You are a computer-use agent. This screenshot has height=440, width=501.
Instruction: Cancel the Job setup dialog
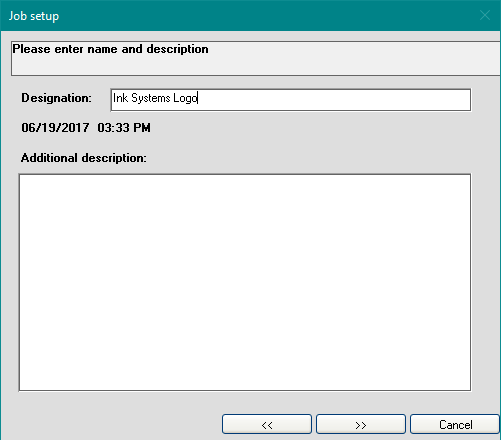tap(455, 424)
